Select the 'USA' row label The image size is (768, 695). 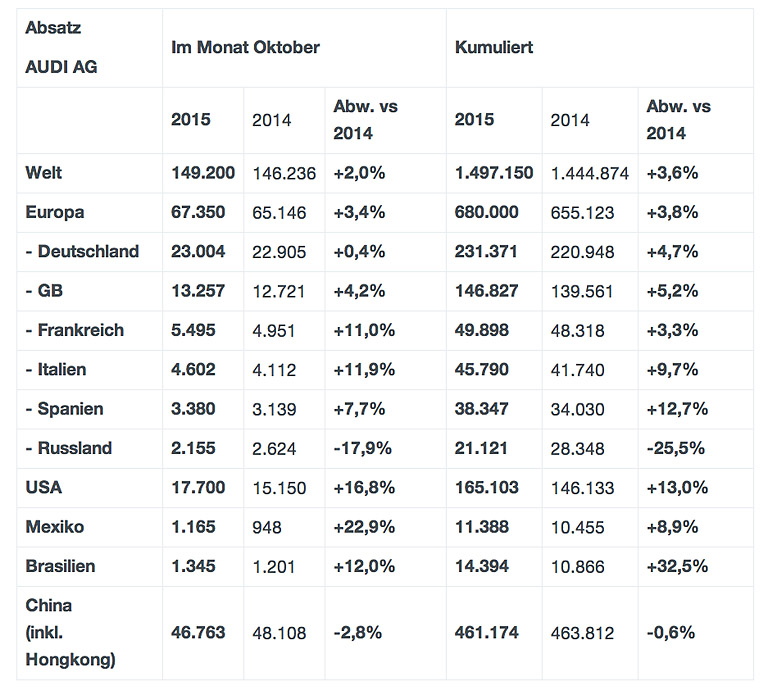[x=44, y=488]
